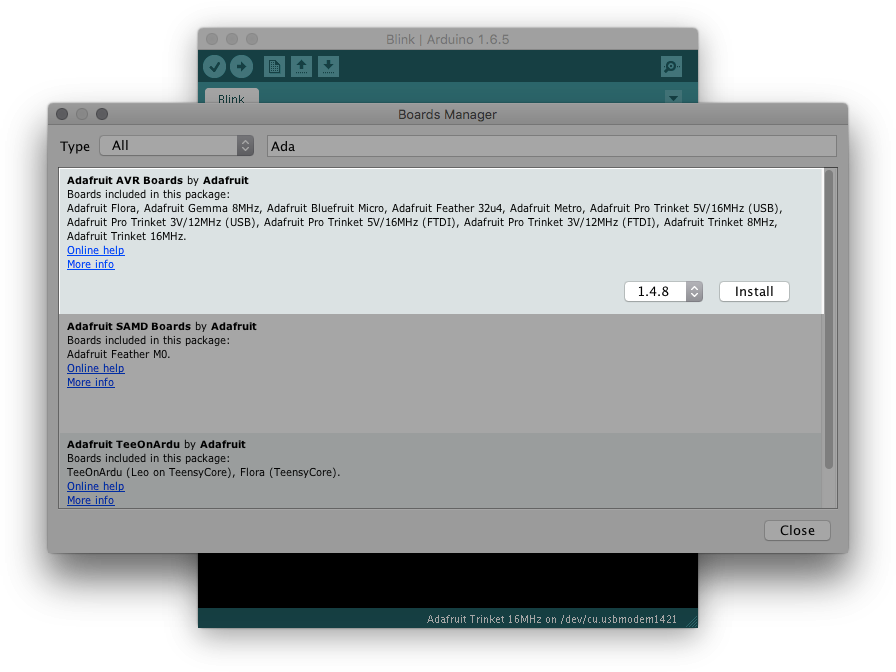
Task: Click Save sketch down-arrow icon in Arduino toolbar
Action: pyautogui.click(x=328, y=67)
